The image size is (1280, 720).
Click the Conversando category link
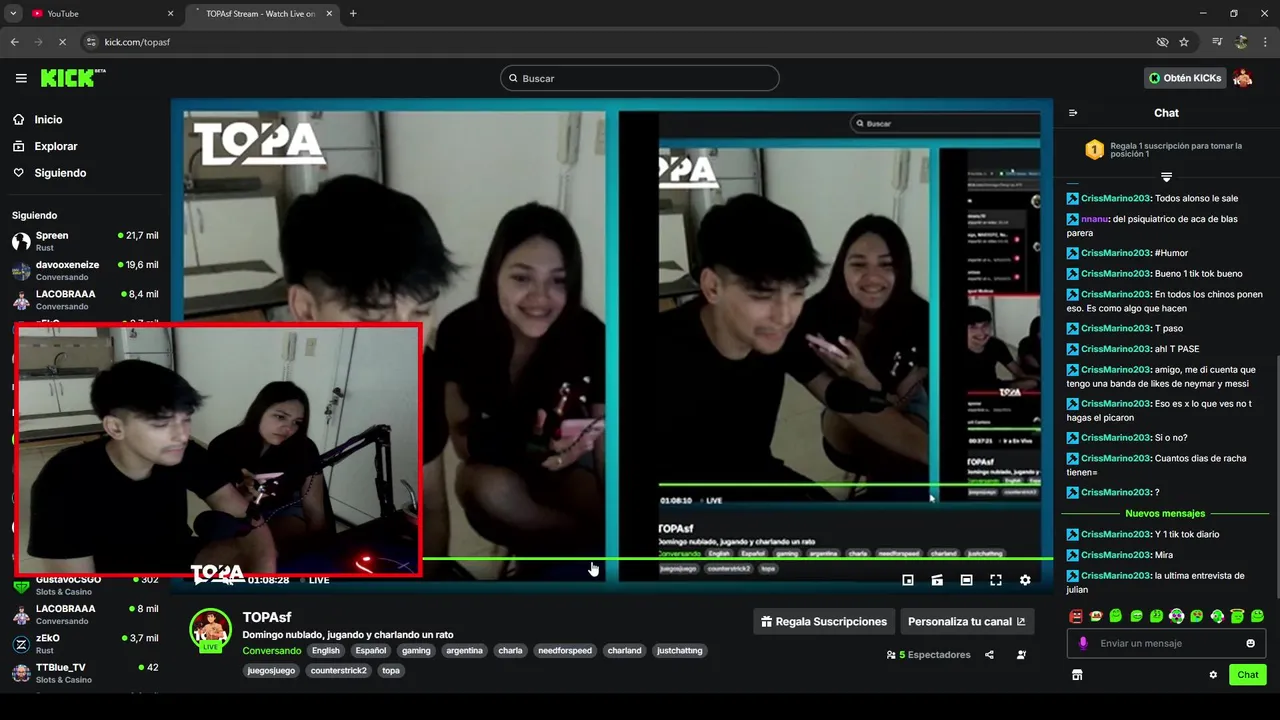[x=271, y=650]
